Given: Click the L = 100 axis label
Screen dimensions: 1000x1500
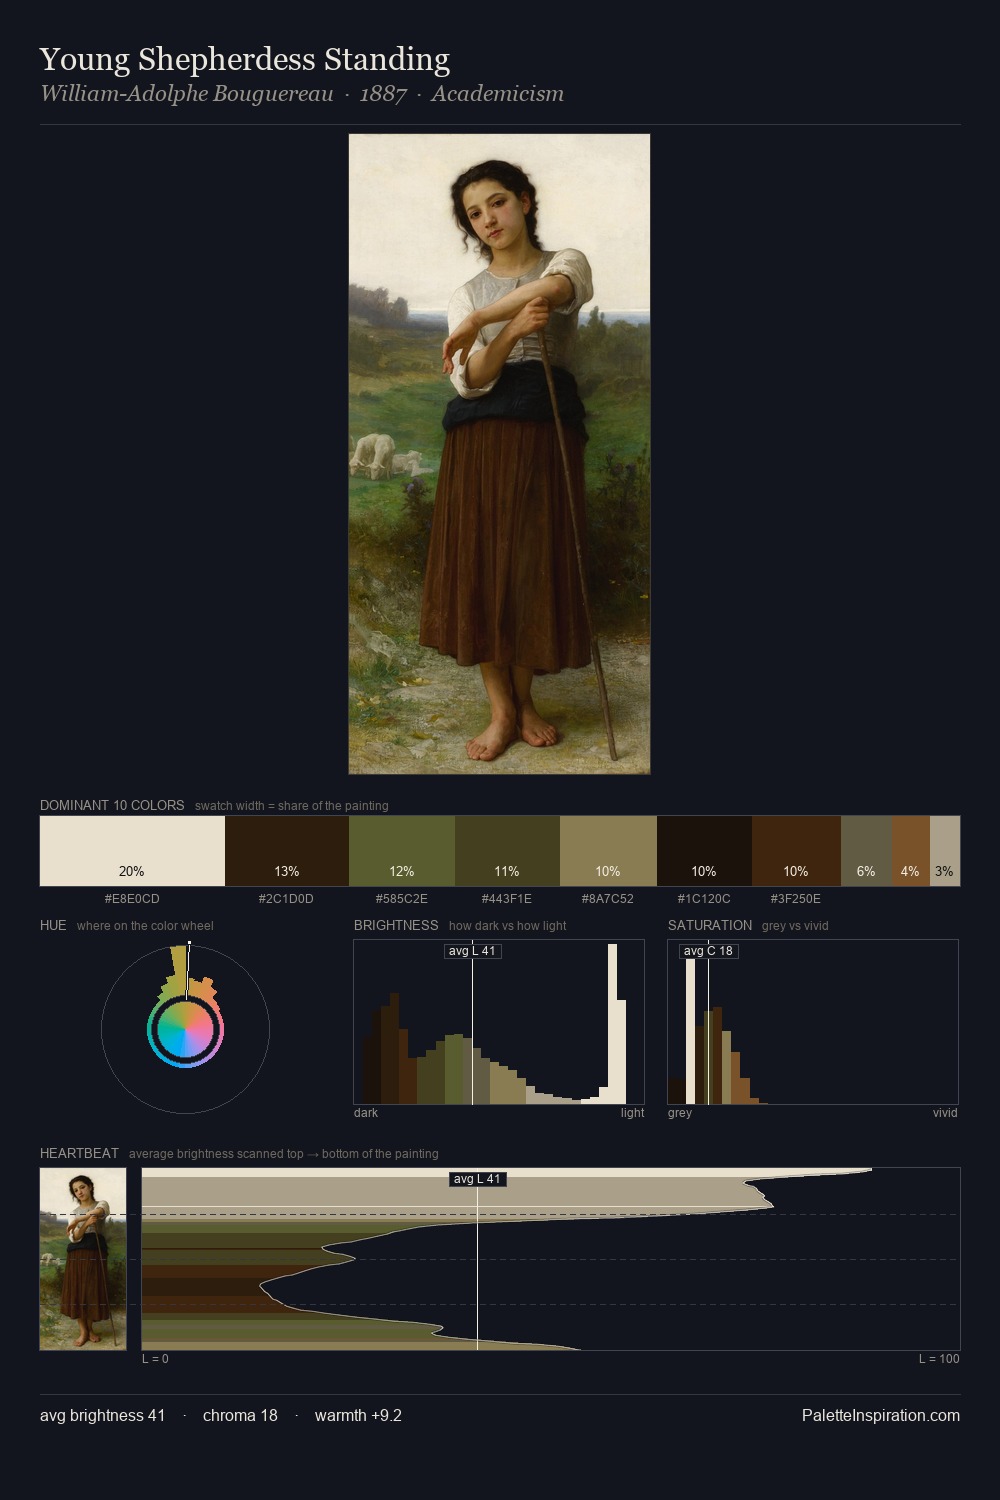Looking at the screenshot, I should 939,1359.
